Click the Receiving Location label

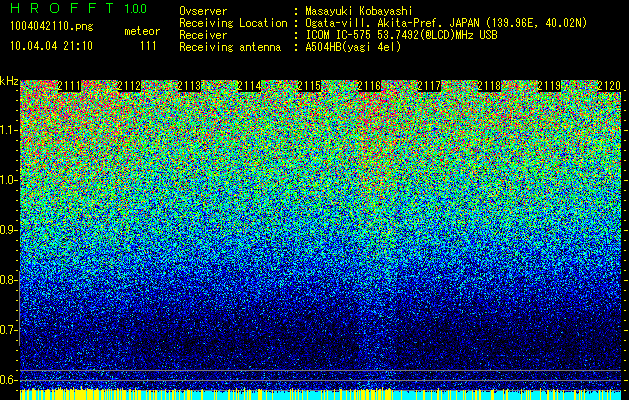coord(233,23)
